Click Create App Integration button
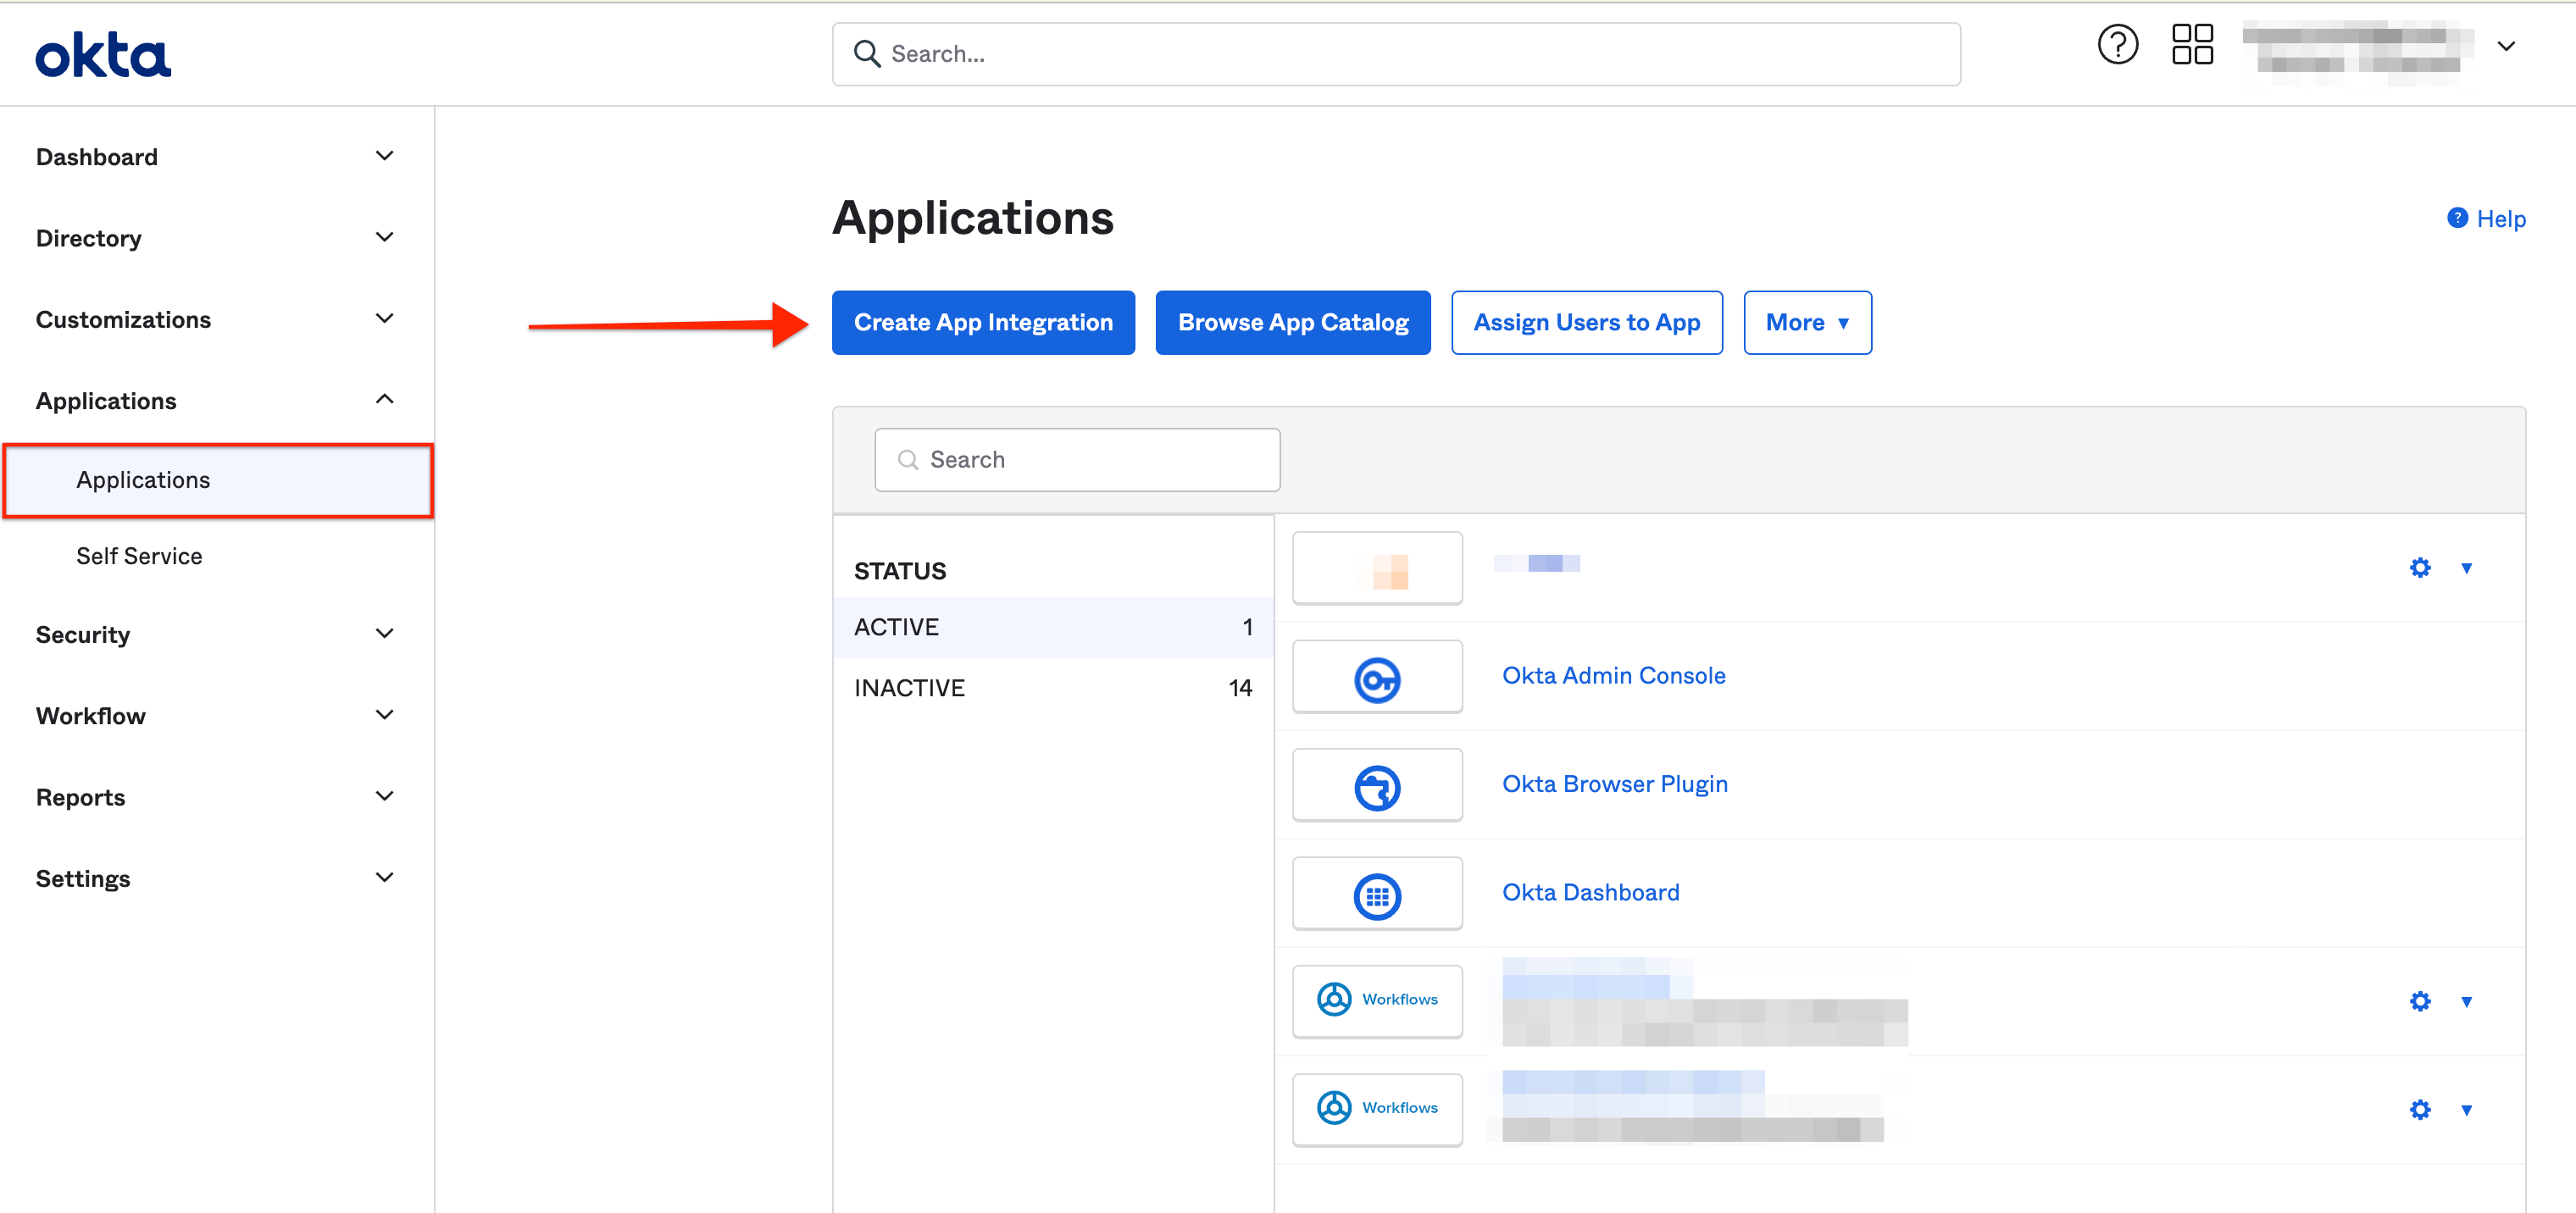Screen dimensions: 2576x1213 [983, 323]
